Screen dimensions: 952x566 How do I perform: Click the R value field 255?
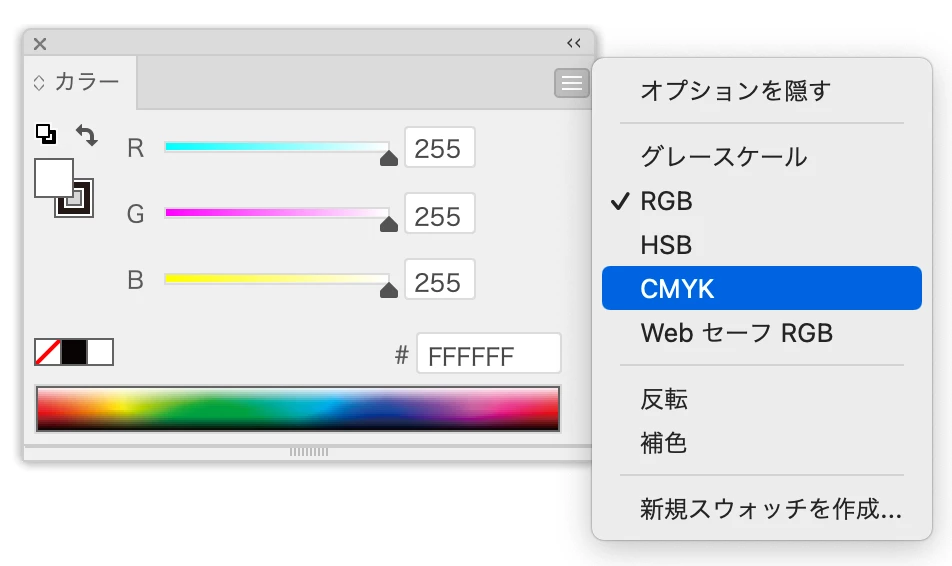[440, 148]
